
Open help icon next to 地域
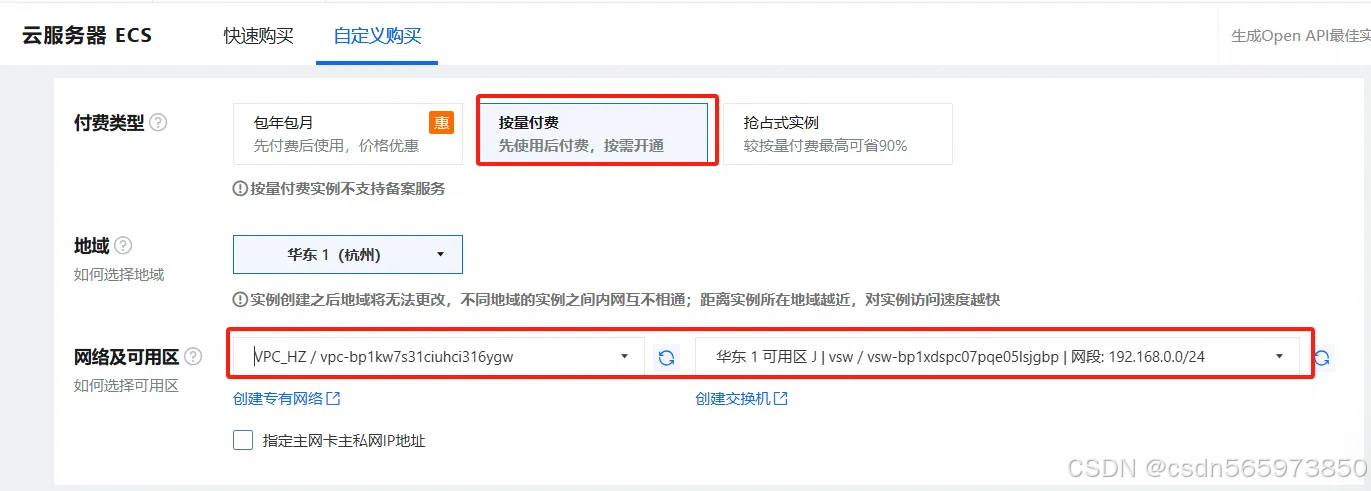(x=123, y=245)
